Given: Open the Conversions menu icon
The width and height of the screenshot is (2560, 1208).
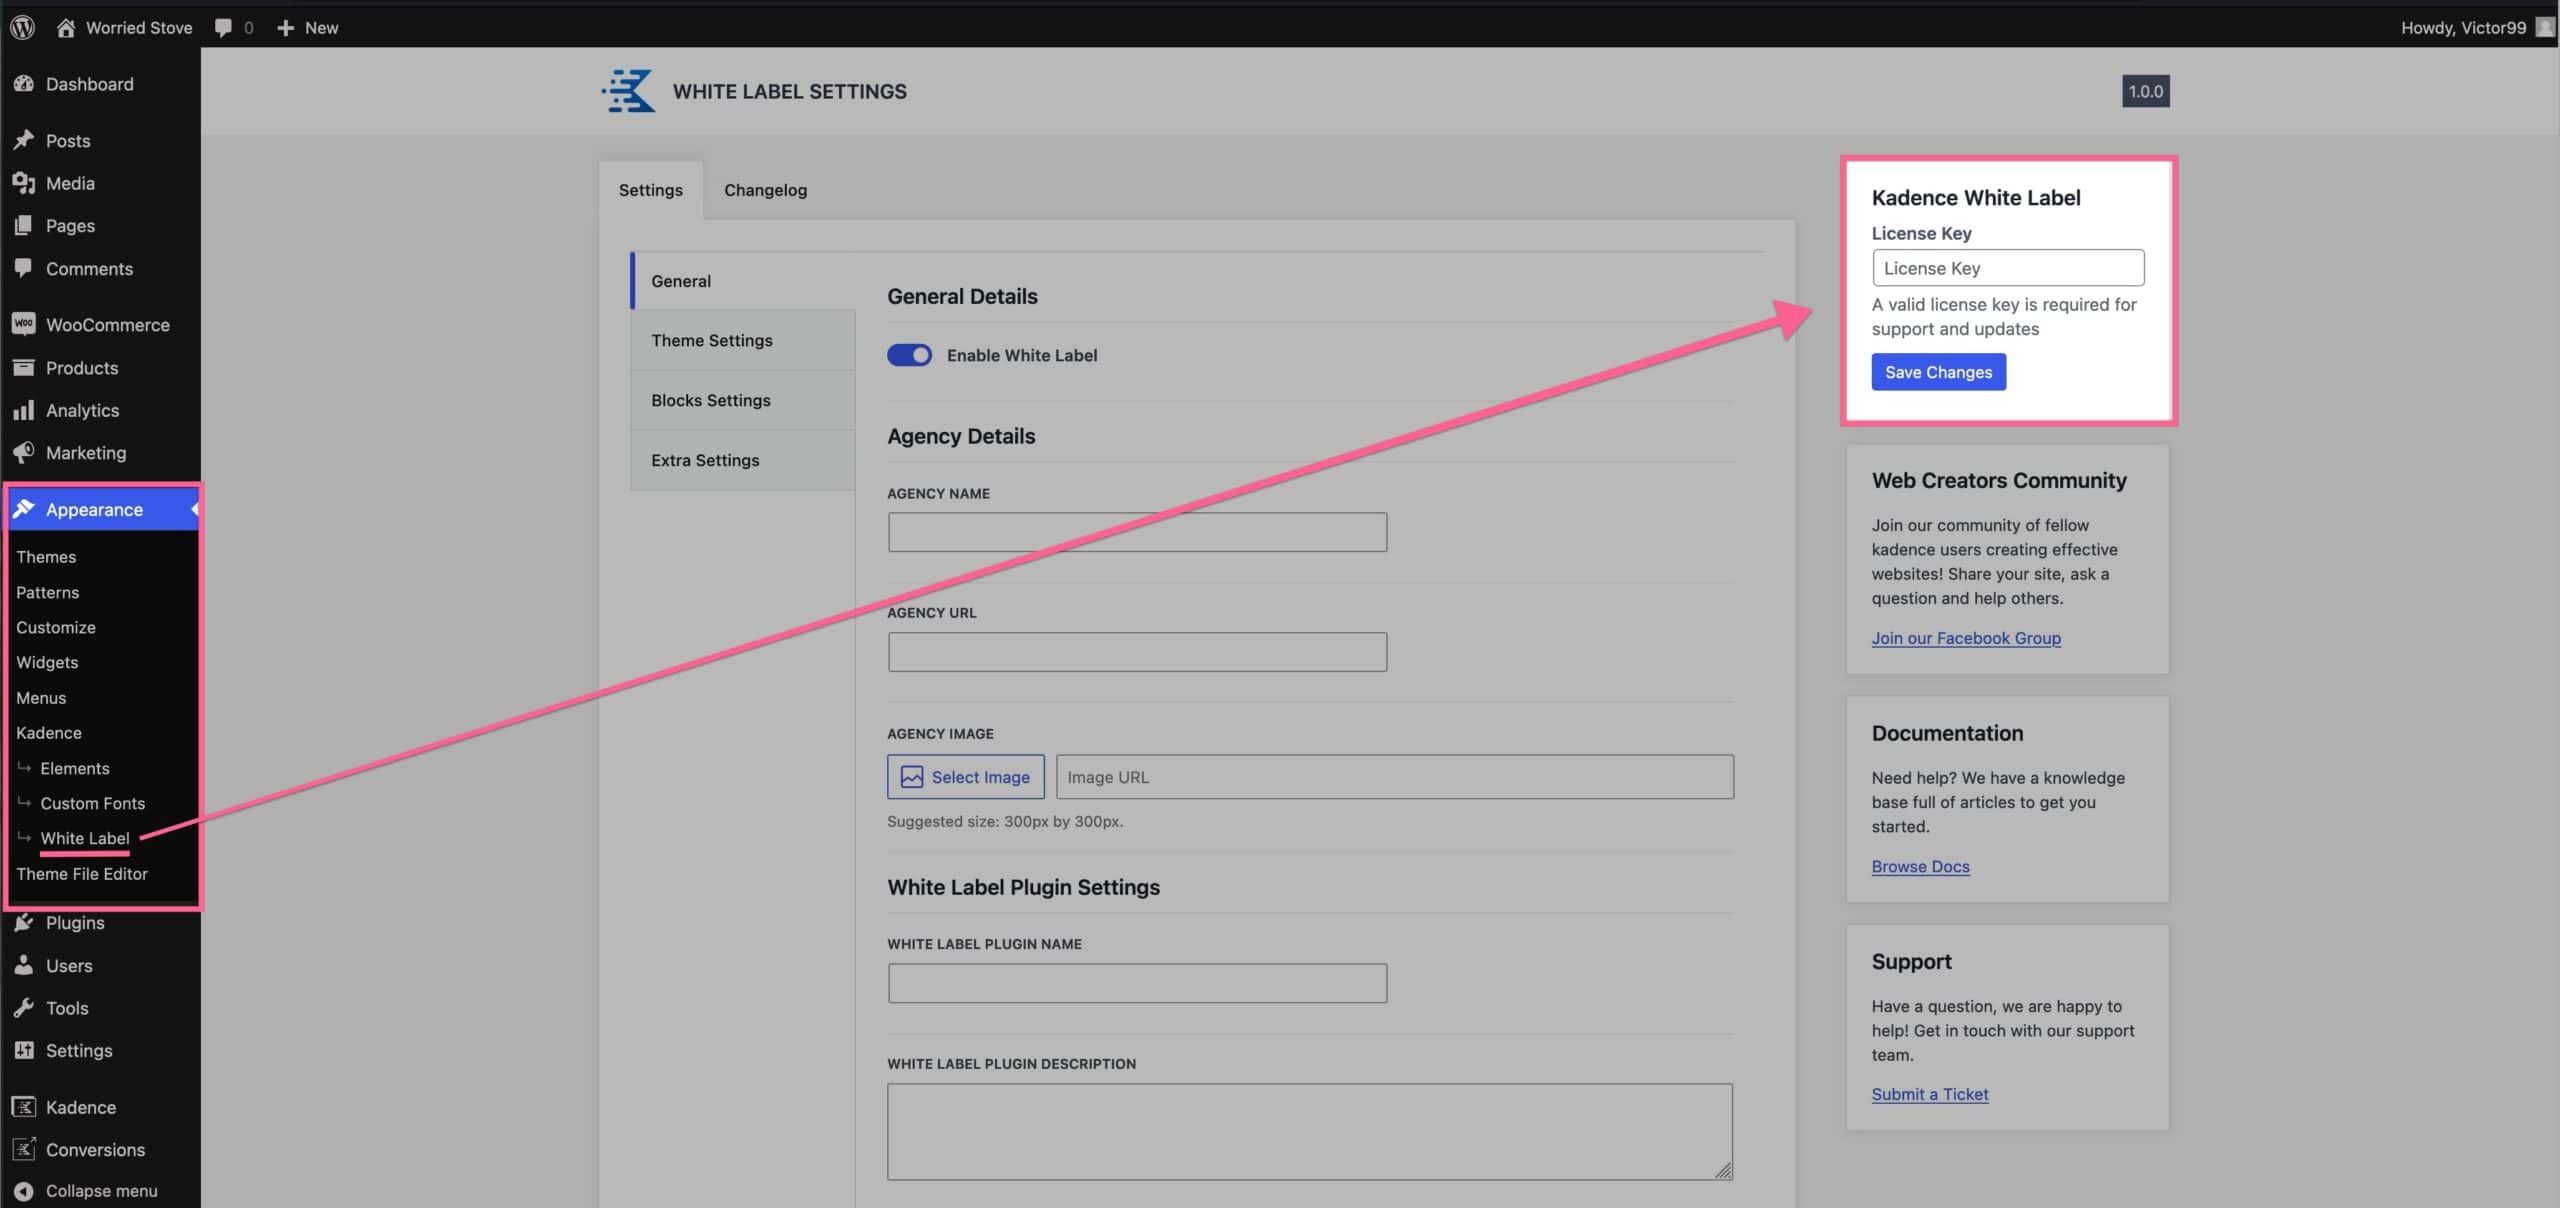Looking at the screenshot, I should [24, 1149].
